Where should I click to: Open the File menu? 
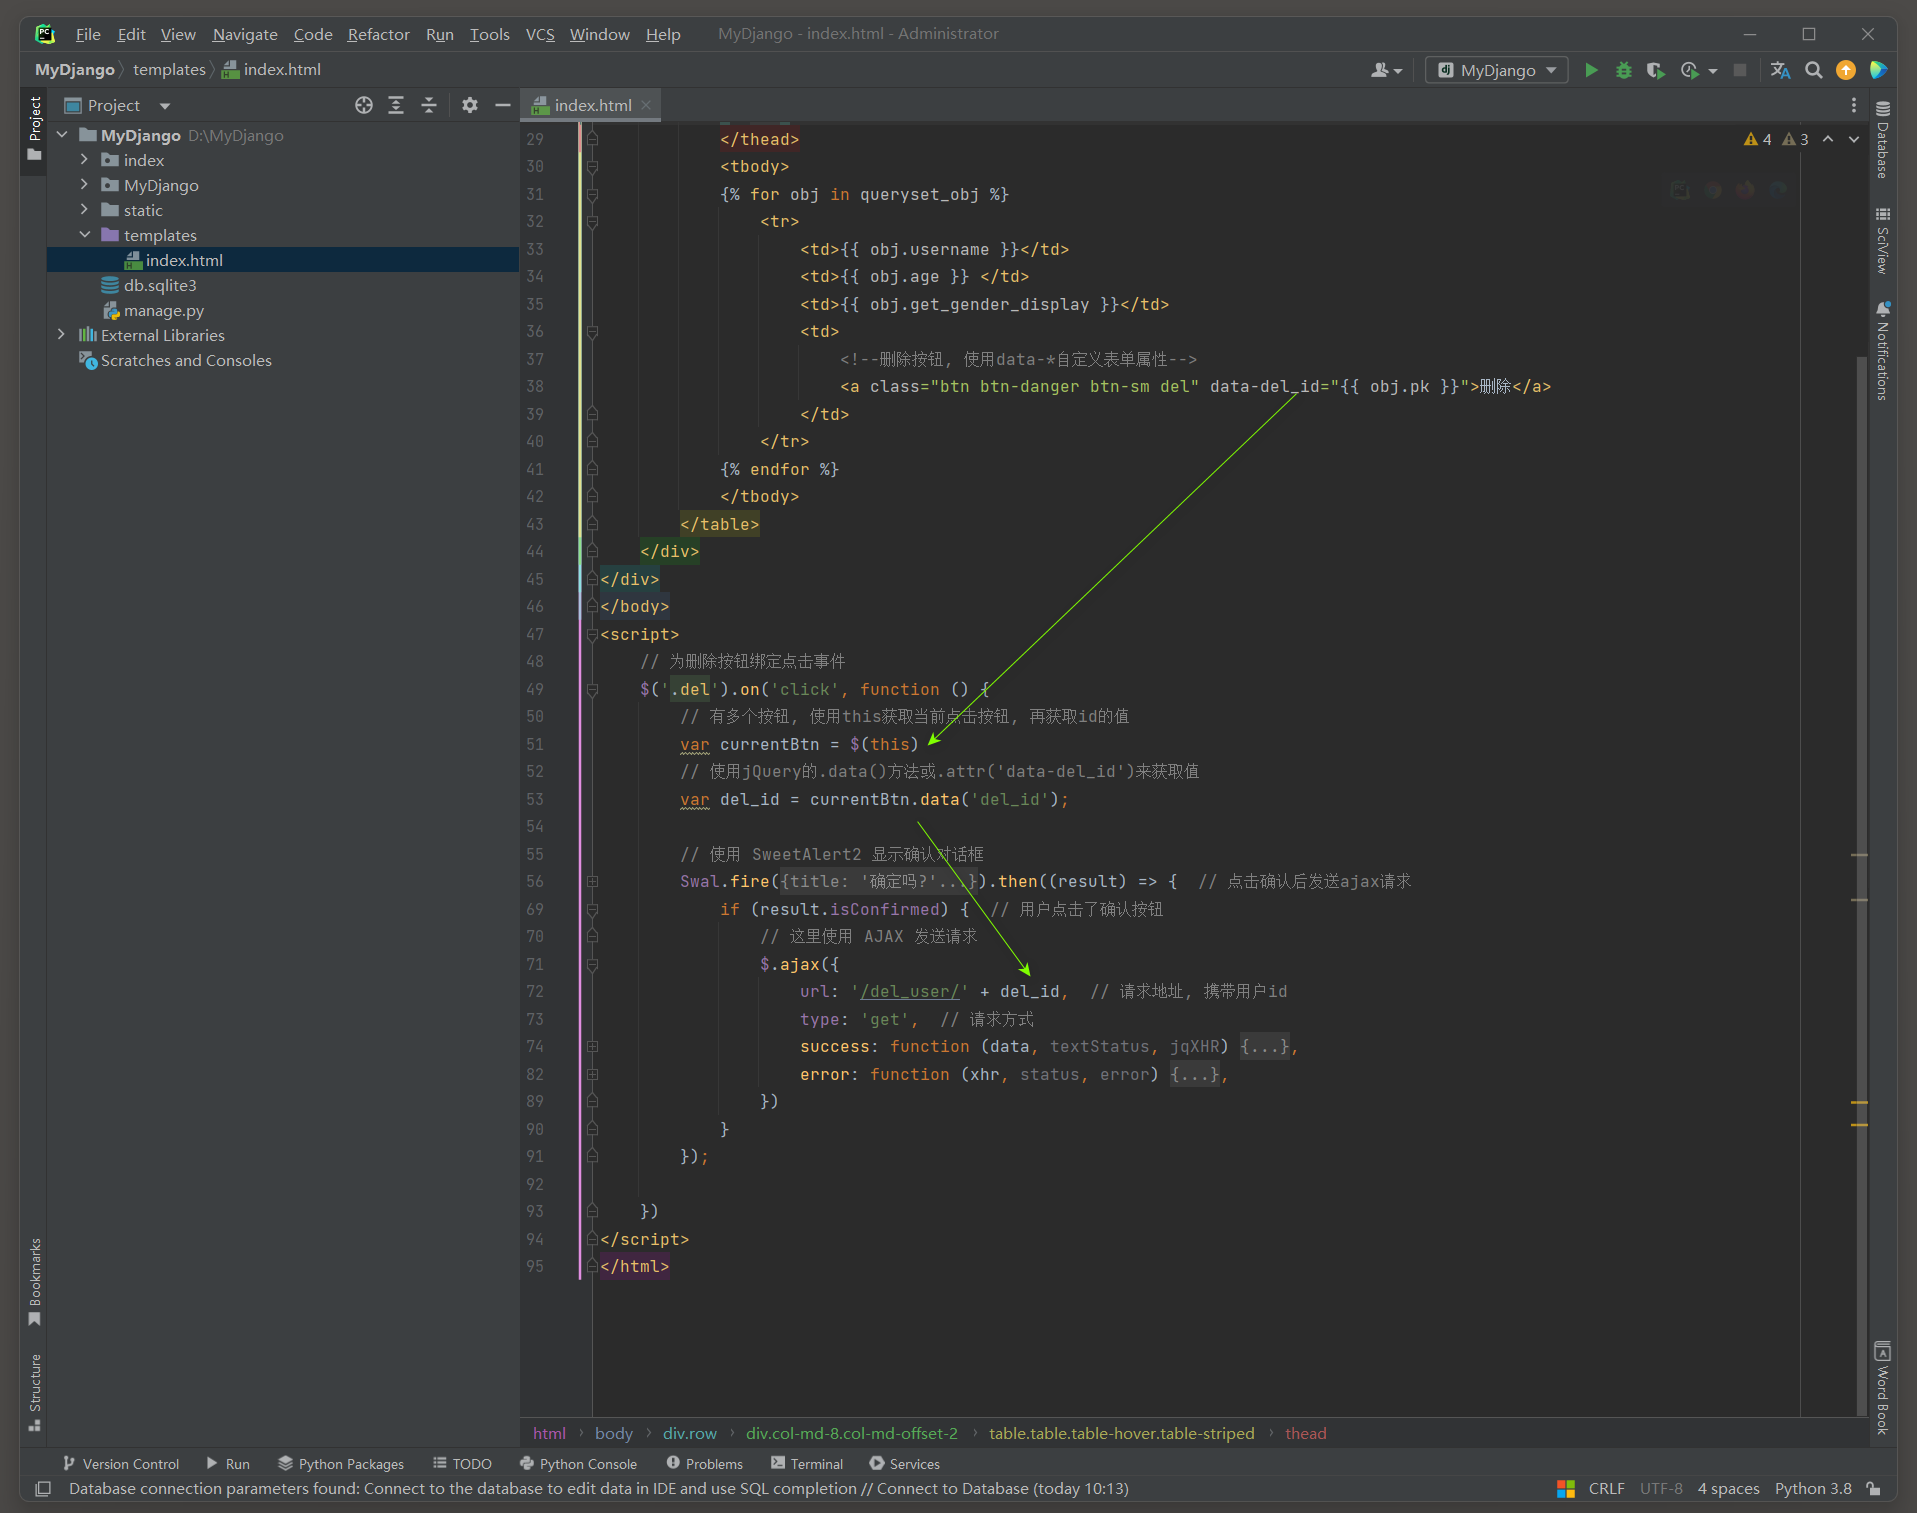(x=88, y=34)
